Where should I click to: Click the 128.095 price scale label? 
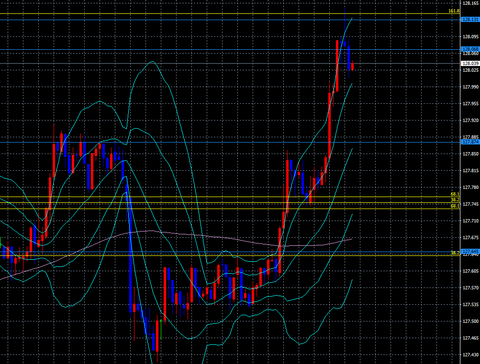470,37
